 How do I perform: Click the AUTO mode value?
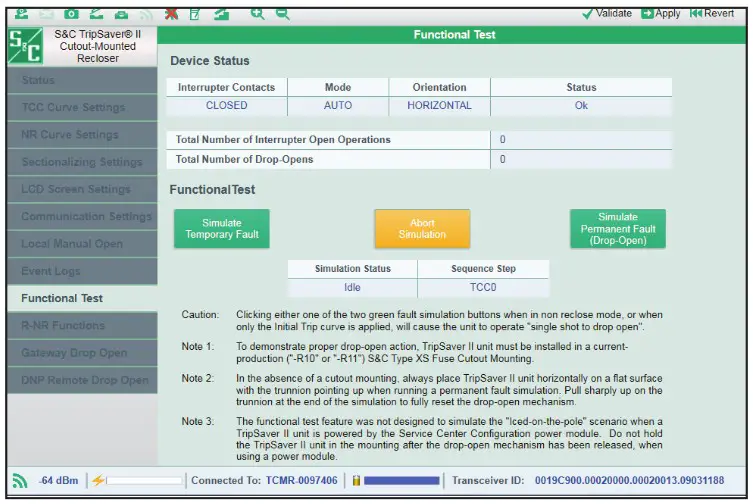point(338,106)
